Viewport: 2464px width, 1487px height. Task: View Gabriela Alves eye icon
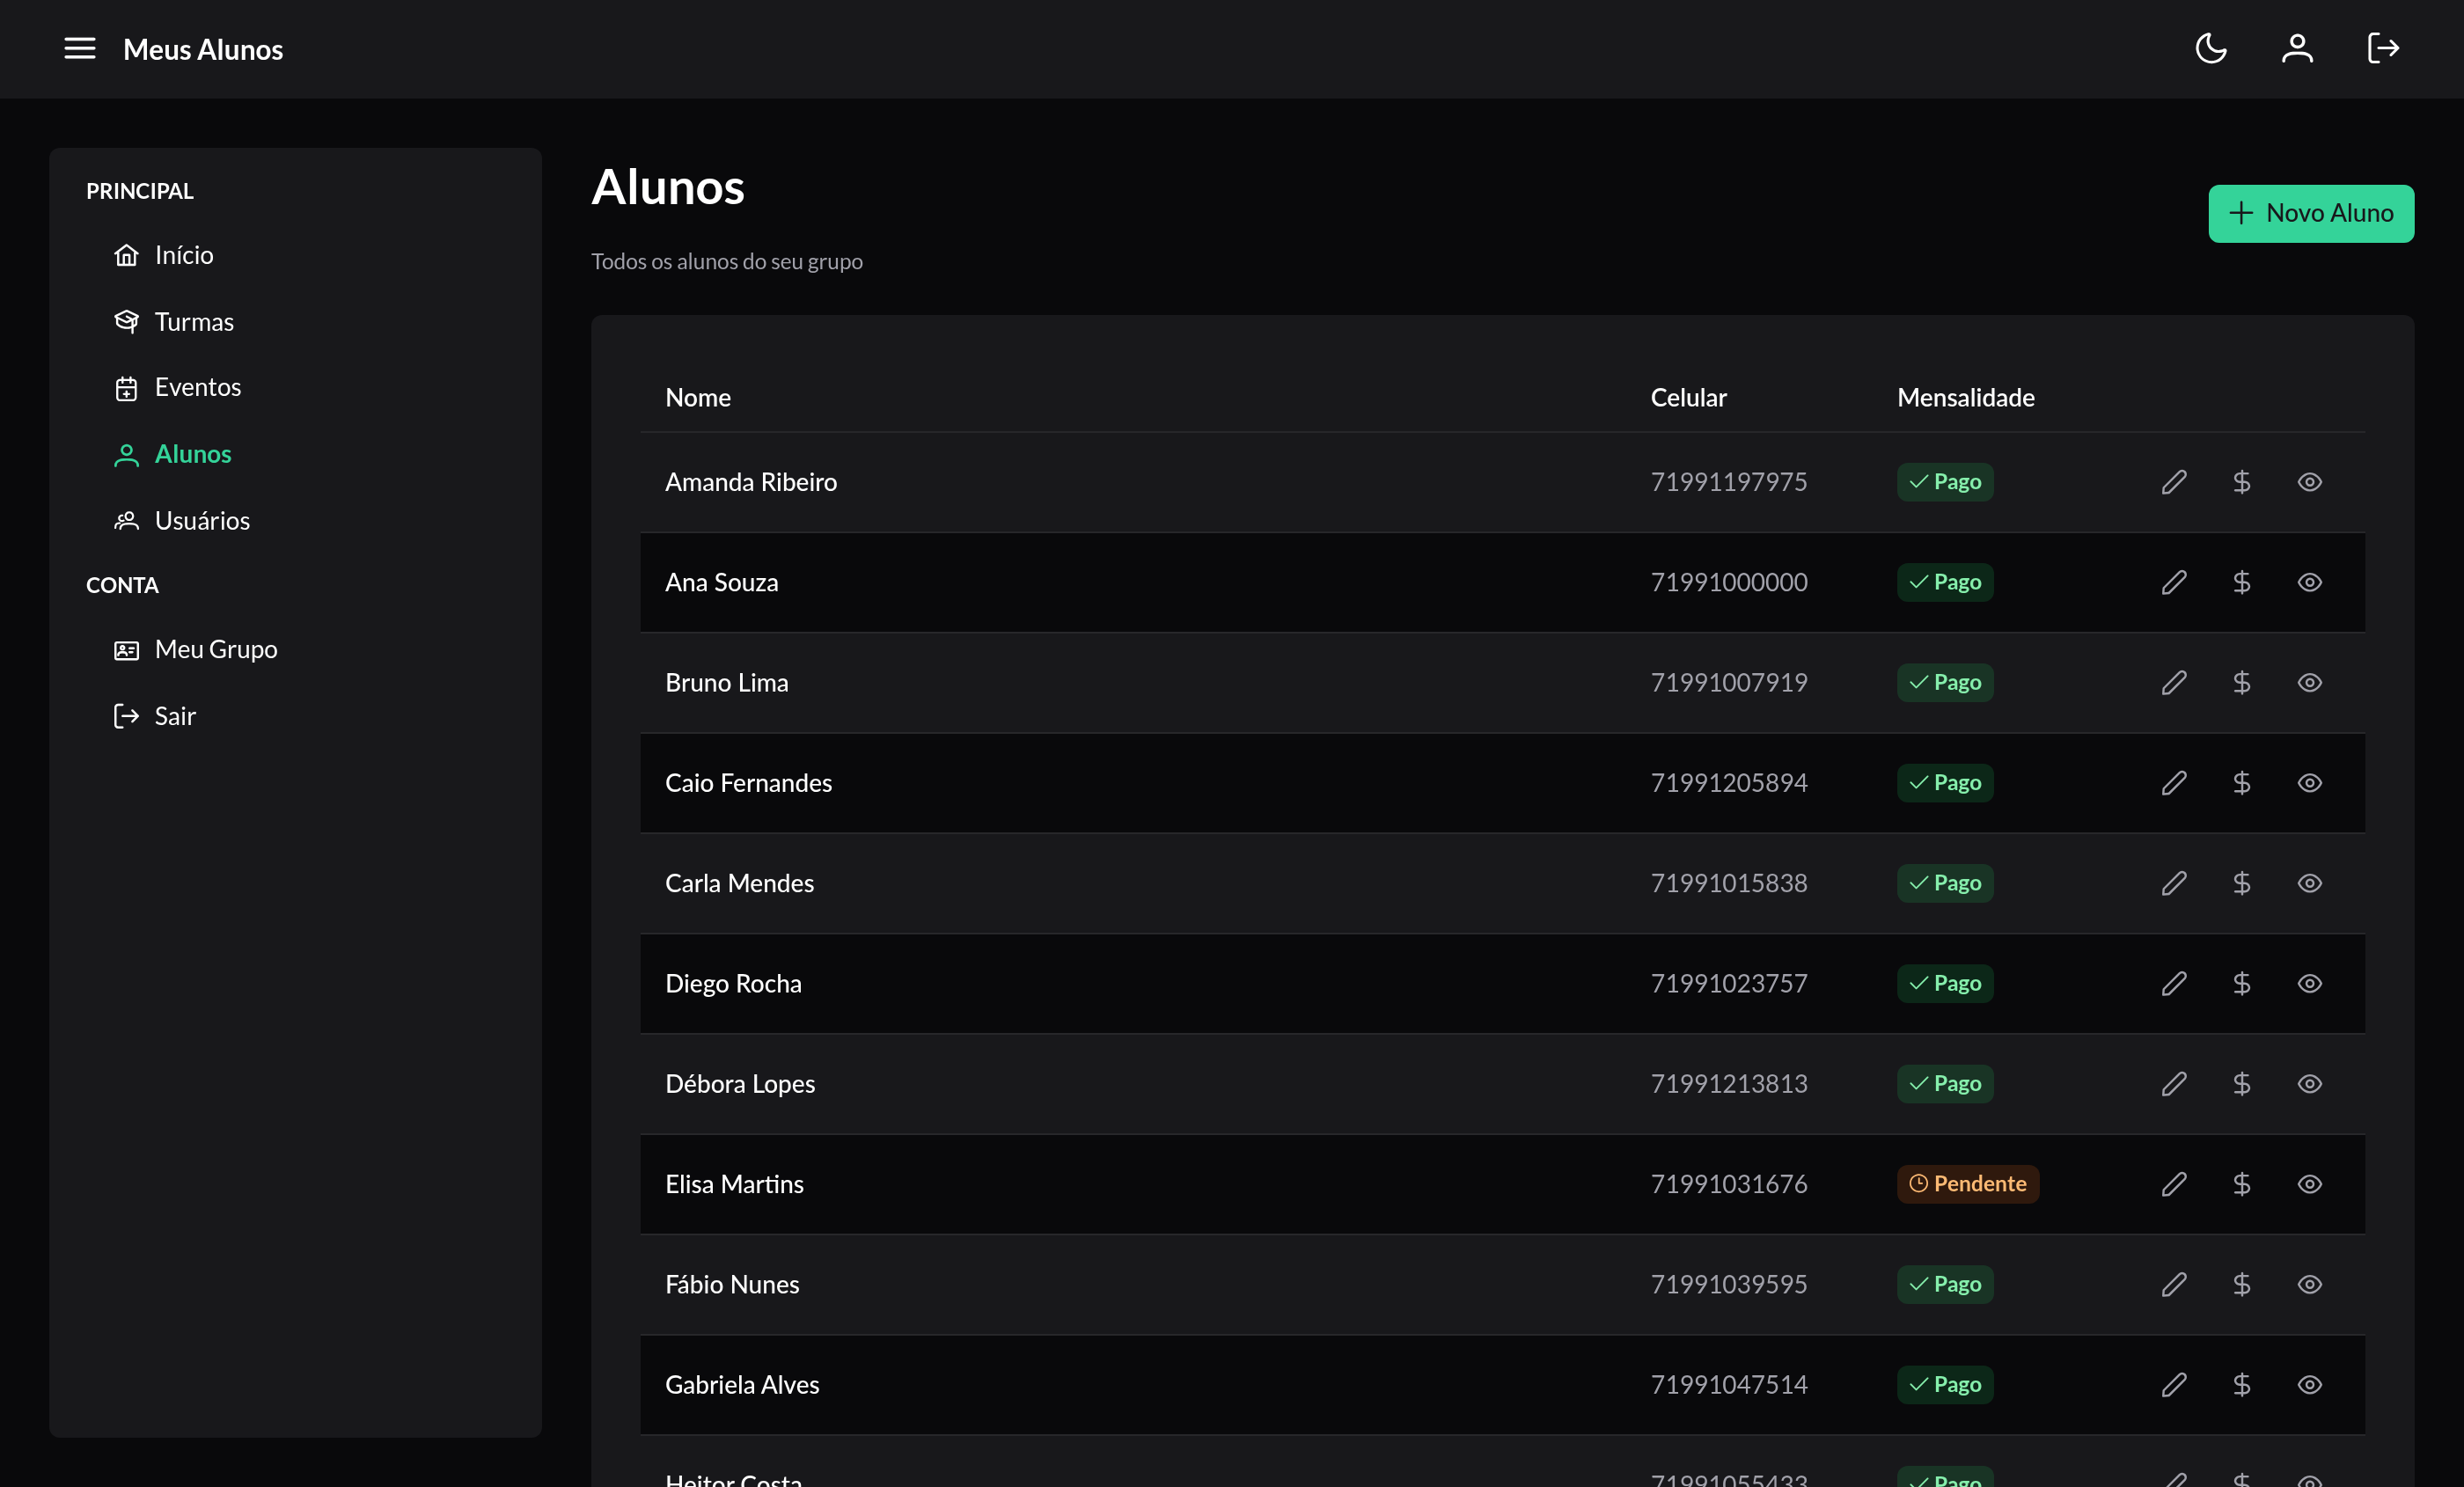2309,1385
